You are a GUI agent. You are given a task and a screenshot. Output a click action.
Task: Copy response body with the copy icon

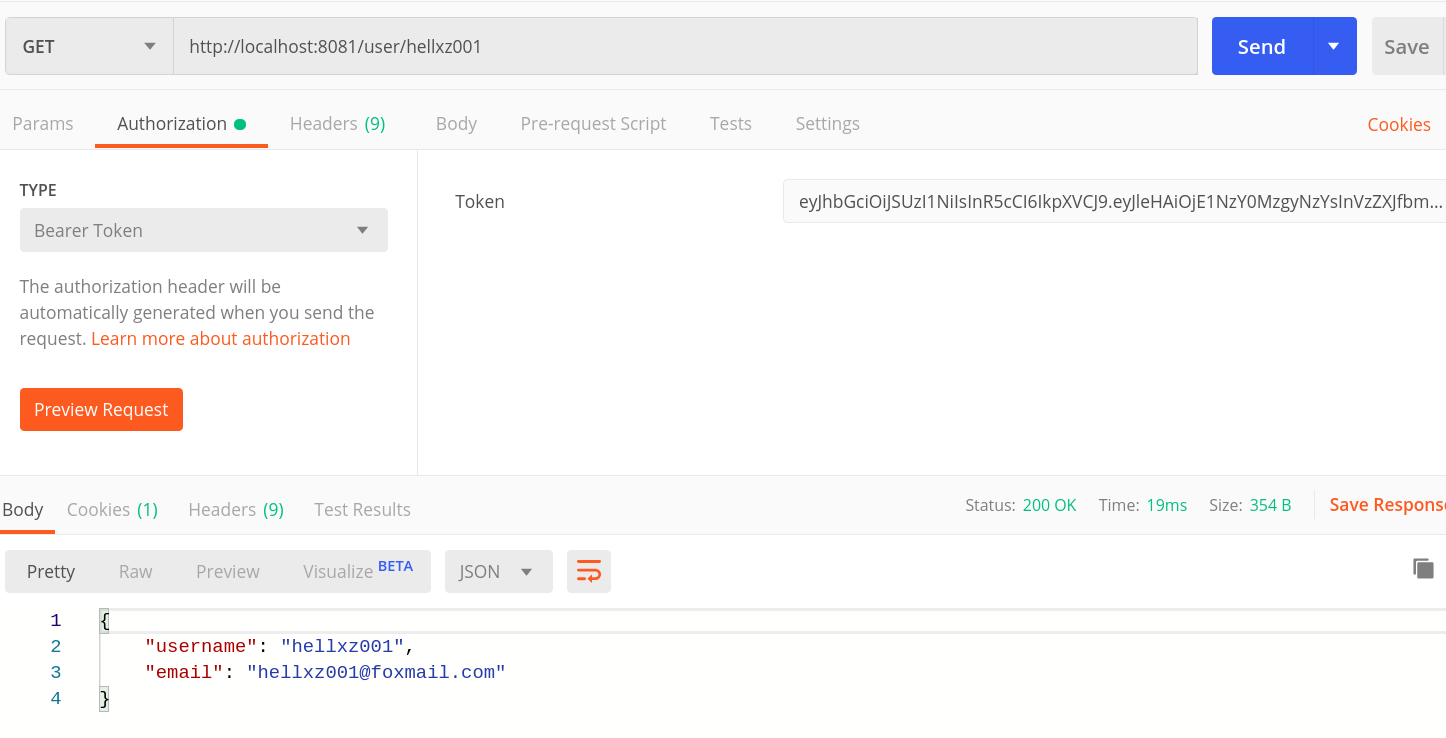coord(1423,569)
